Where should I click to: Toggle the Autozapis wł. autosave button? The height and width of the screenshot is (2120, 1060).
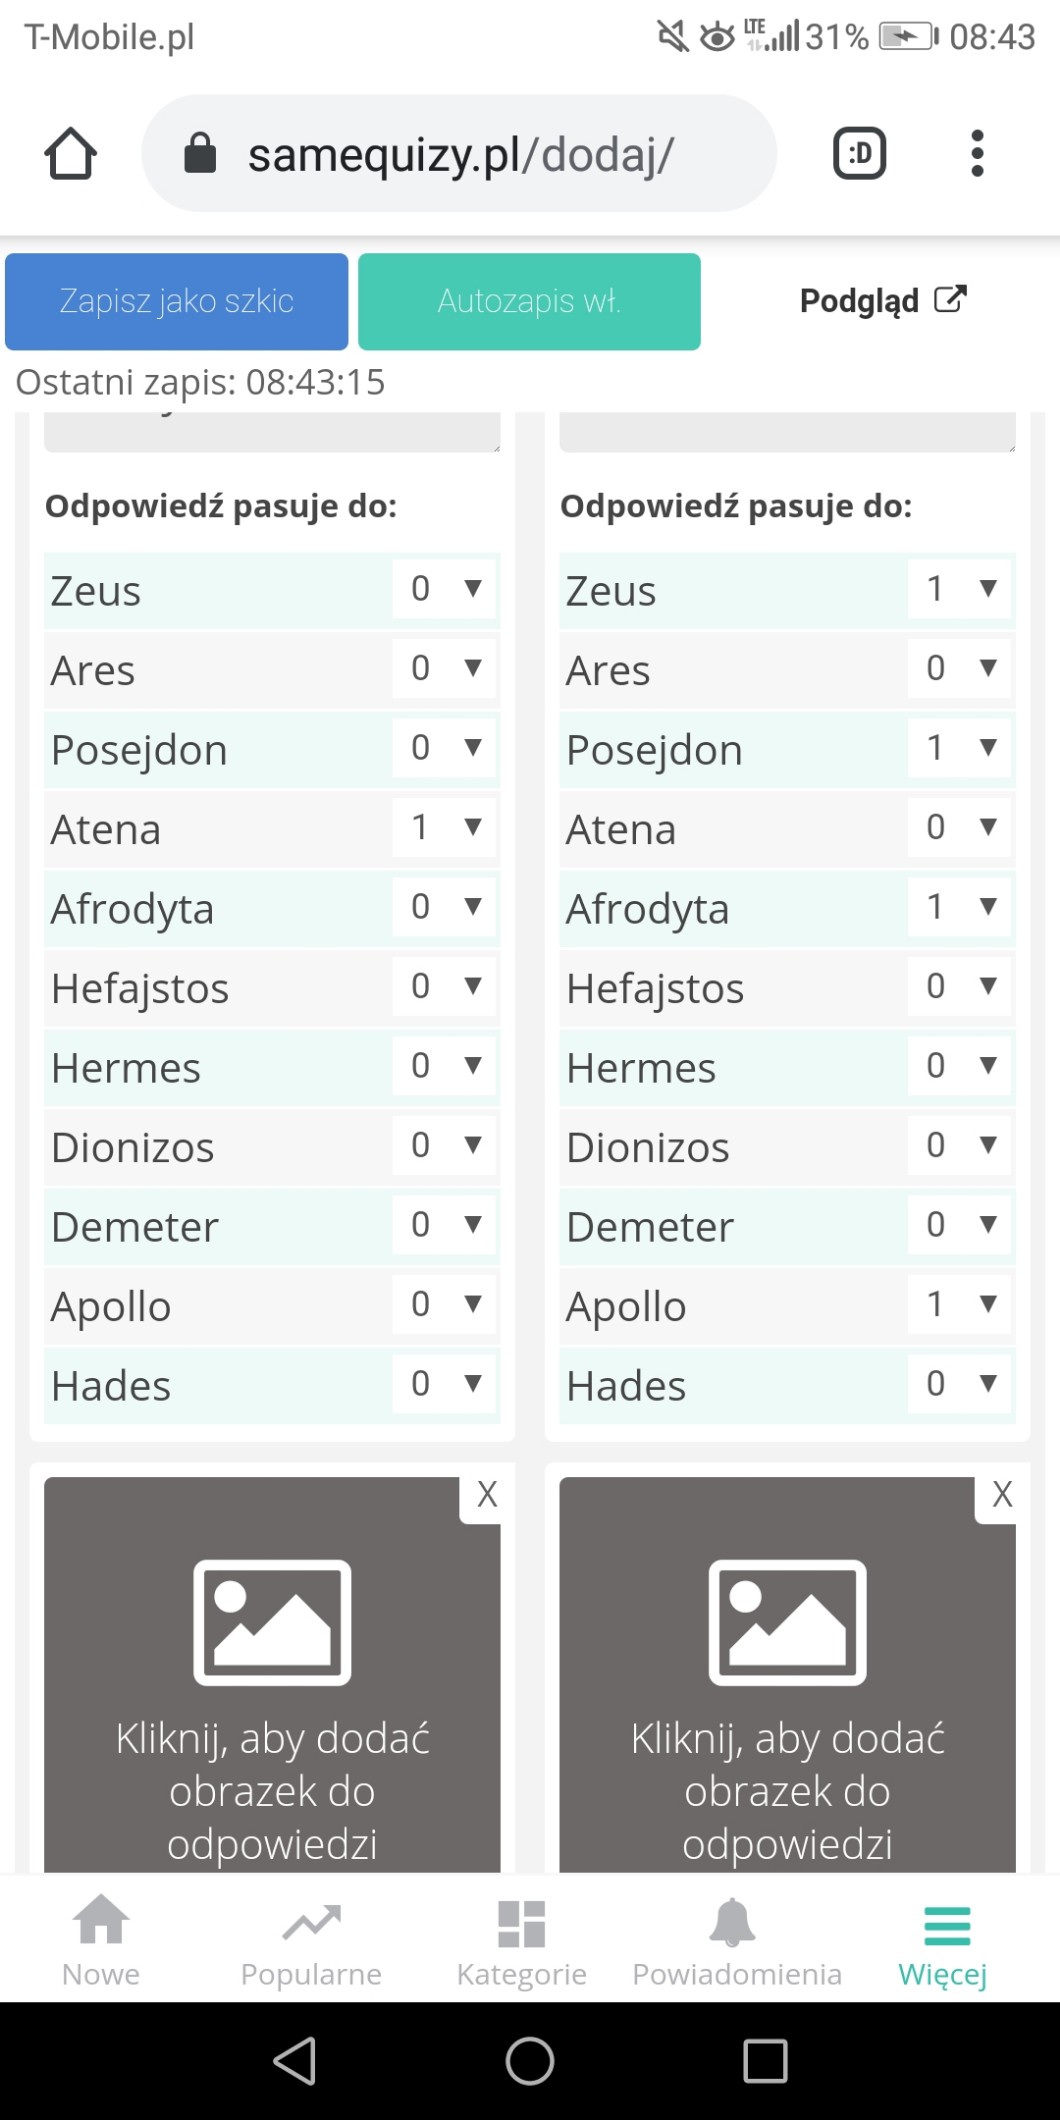click(x=529, y=301)
